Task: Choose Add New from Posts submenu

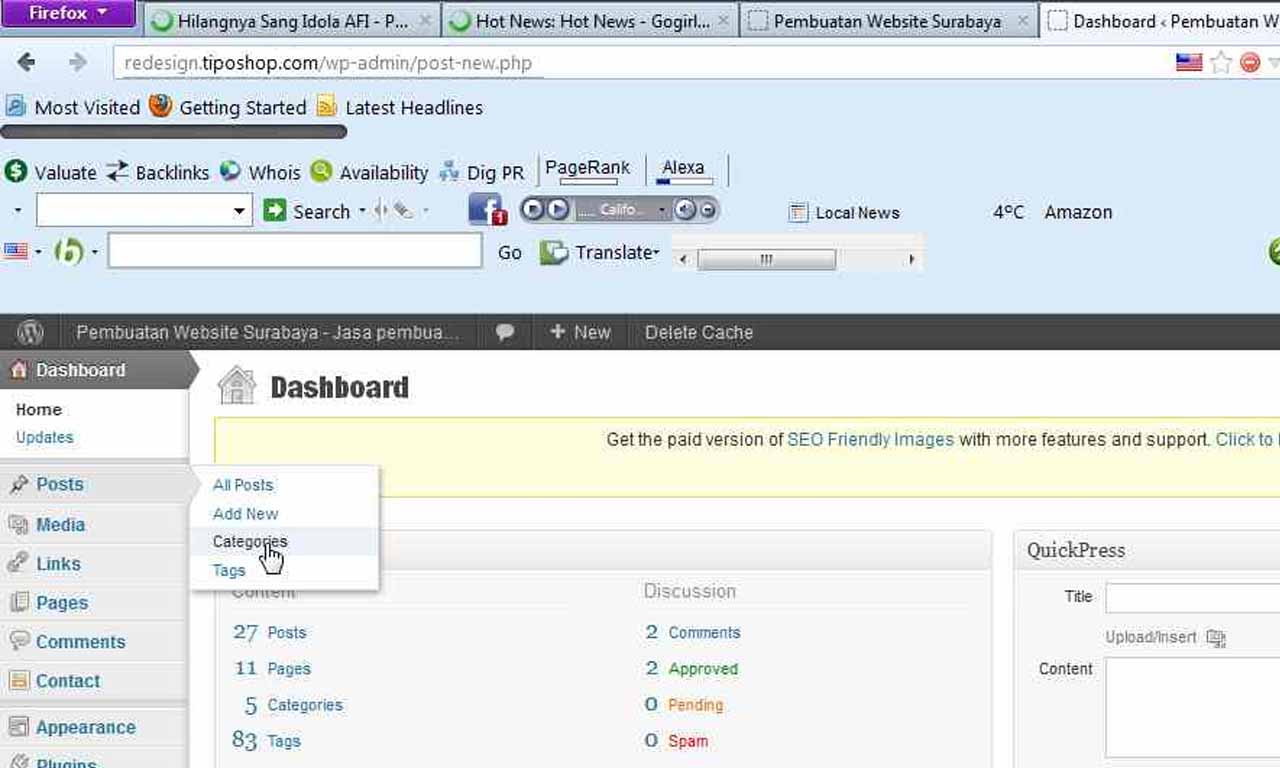Action: point(246,514)
